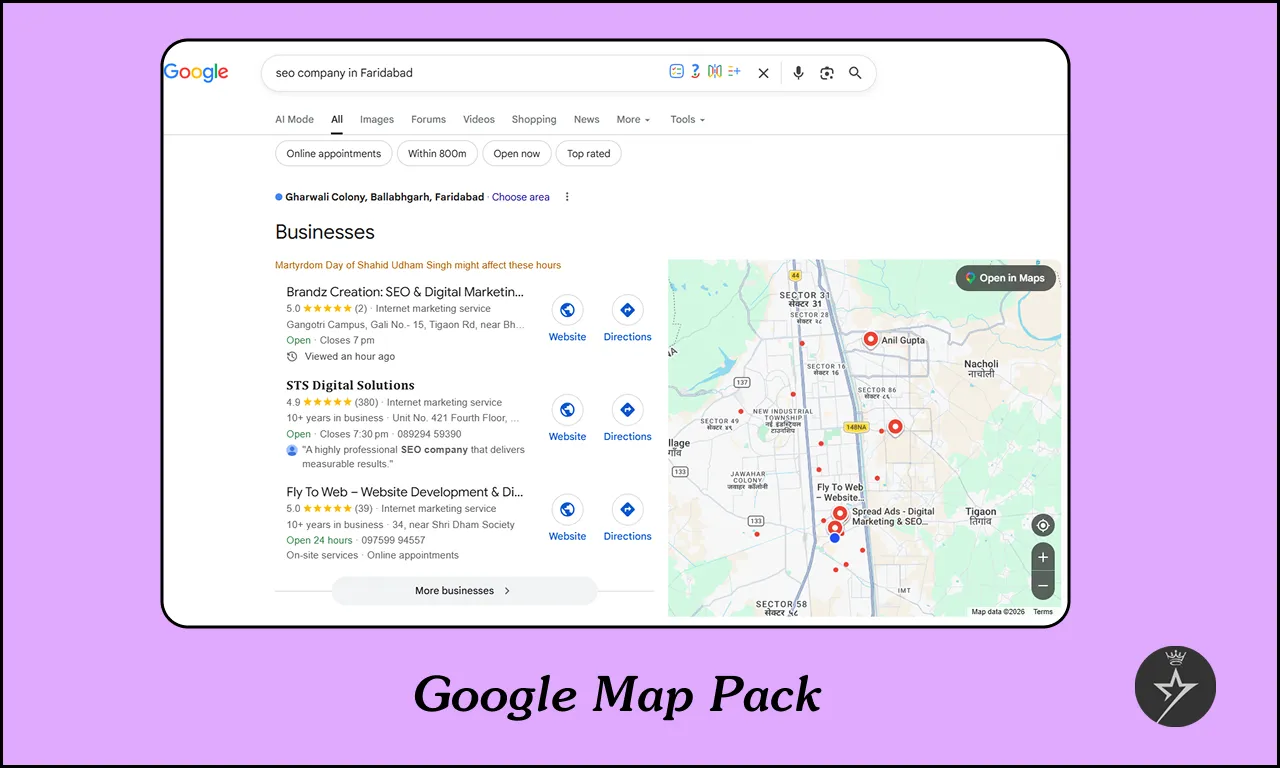Click the Martyrdom Day of Shahid Udham Singh notice
1280x768 pixels.
click(418, 265)
